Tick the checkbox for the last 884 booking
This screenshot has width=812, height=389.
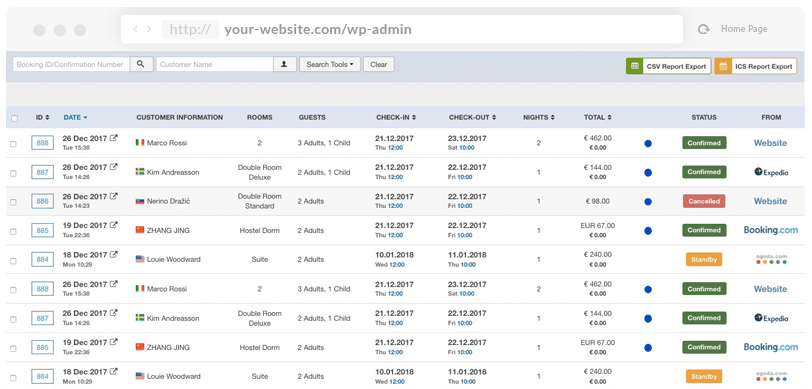pyautogui.click(x=13, y=378)
